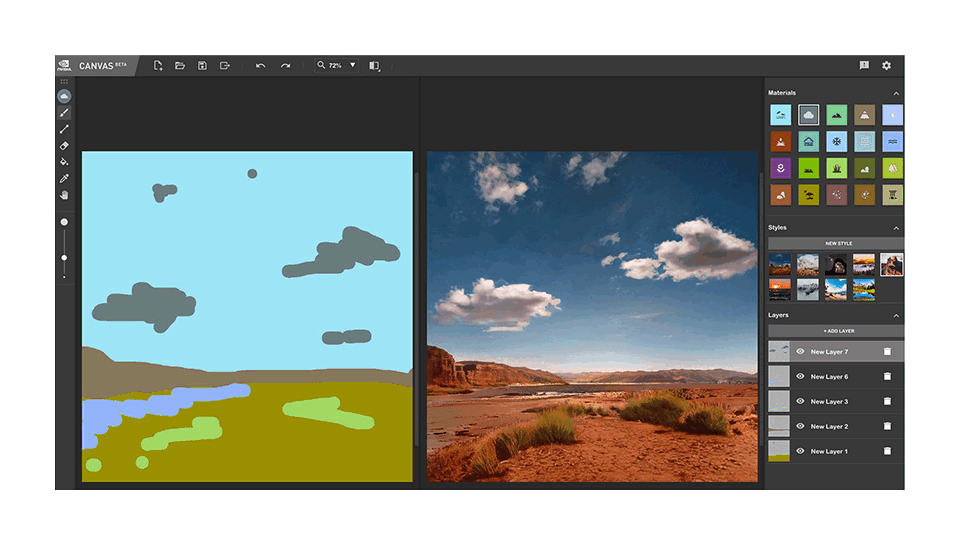Apply the first desert night style thumbnail

780,265
